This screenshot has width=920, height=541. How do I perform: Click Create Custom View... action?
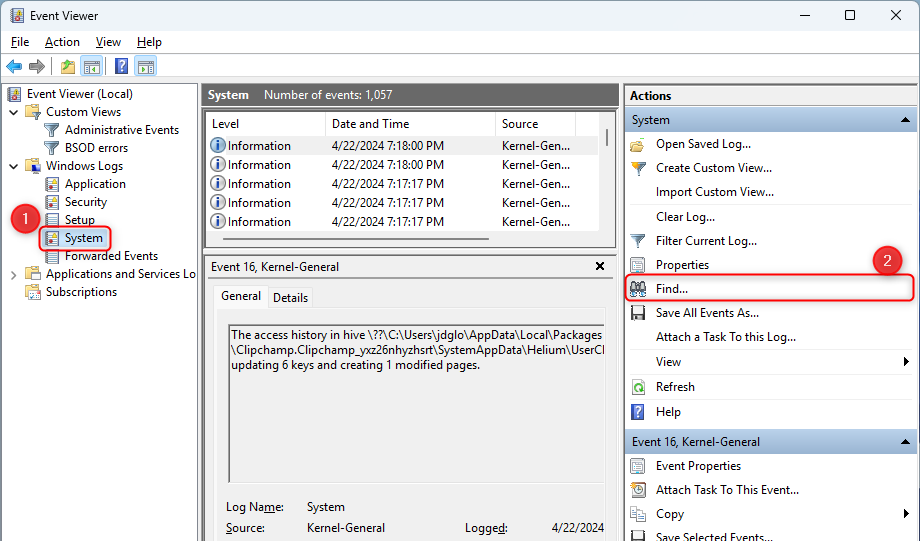point(713,168)
